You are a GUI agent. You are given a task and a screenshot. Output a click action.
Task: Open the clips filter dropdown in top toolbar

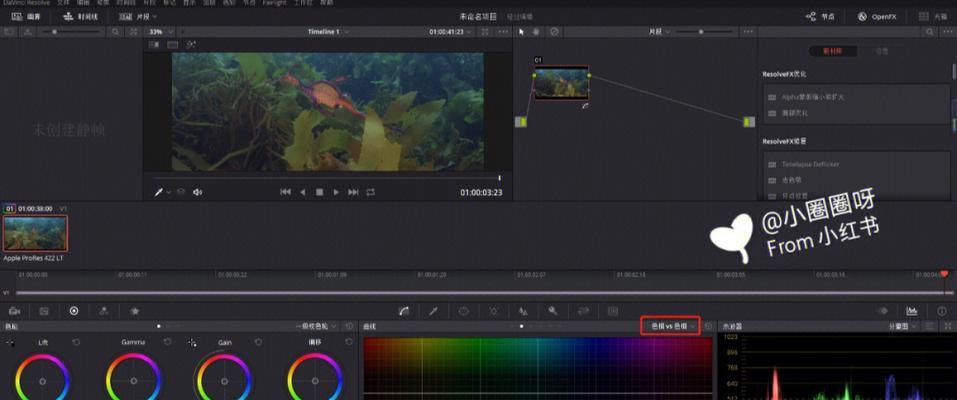point(138,16)
